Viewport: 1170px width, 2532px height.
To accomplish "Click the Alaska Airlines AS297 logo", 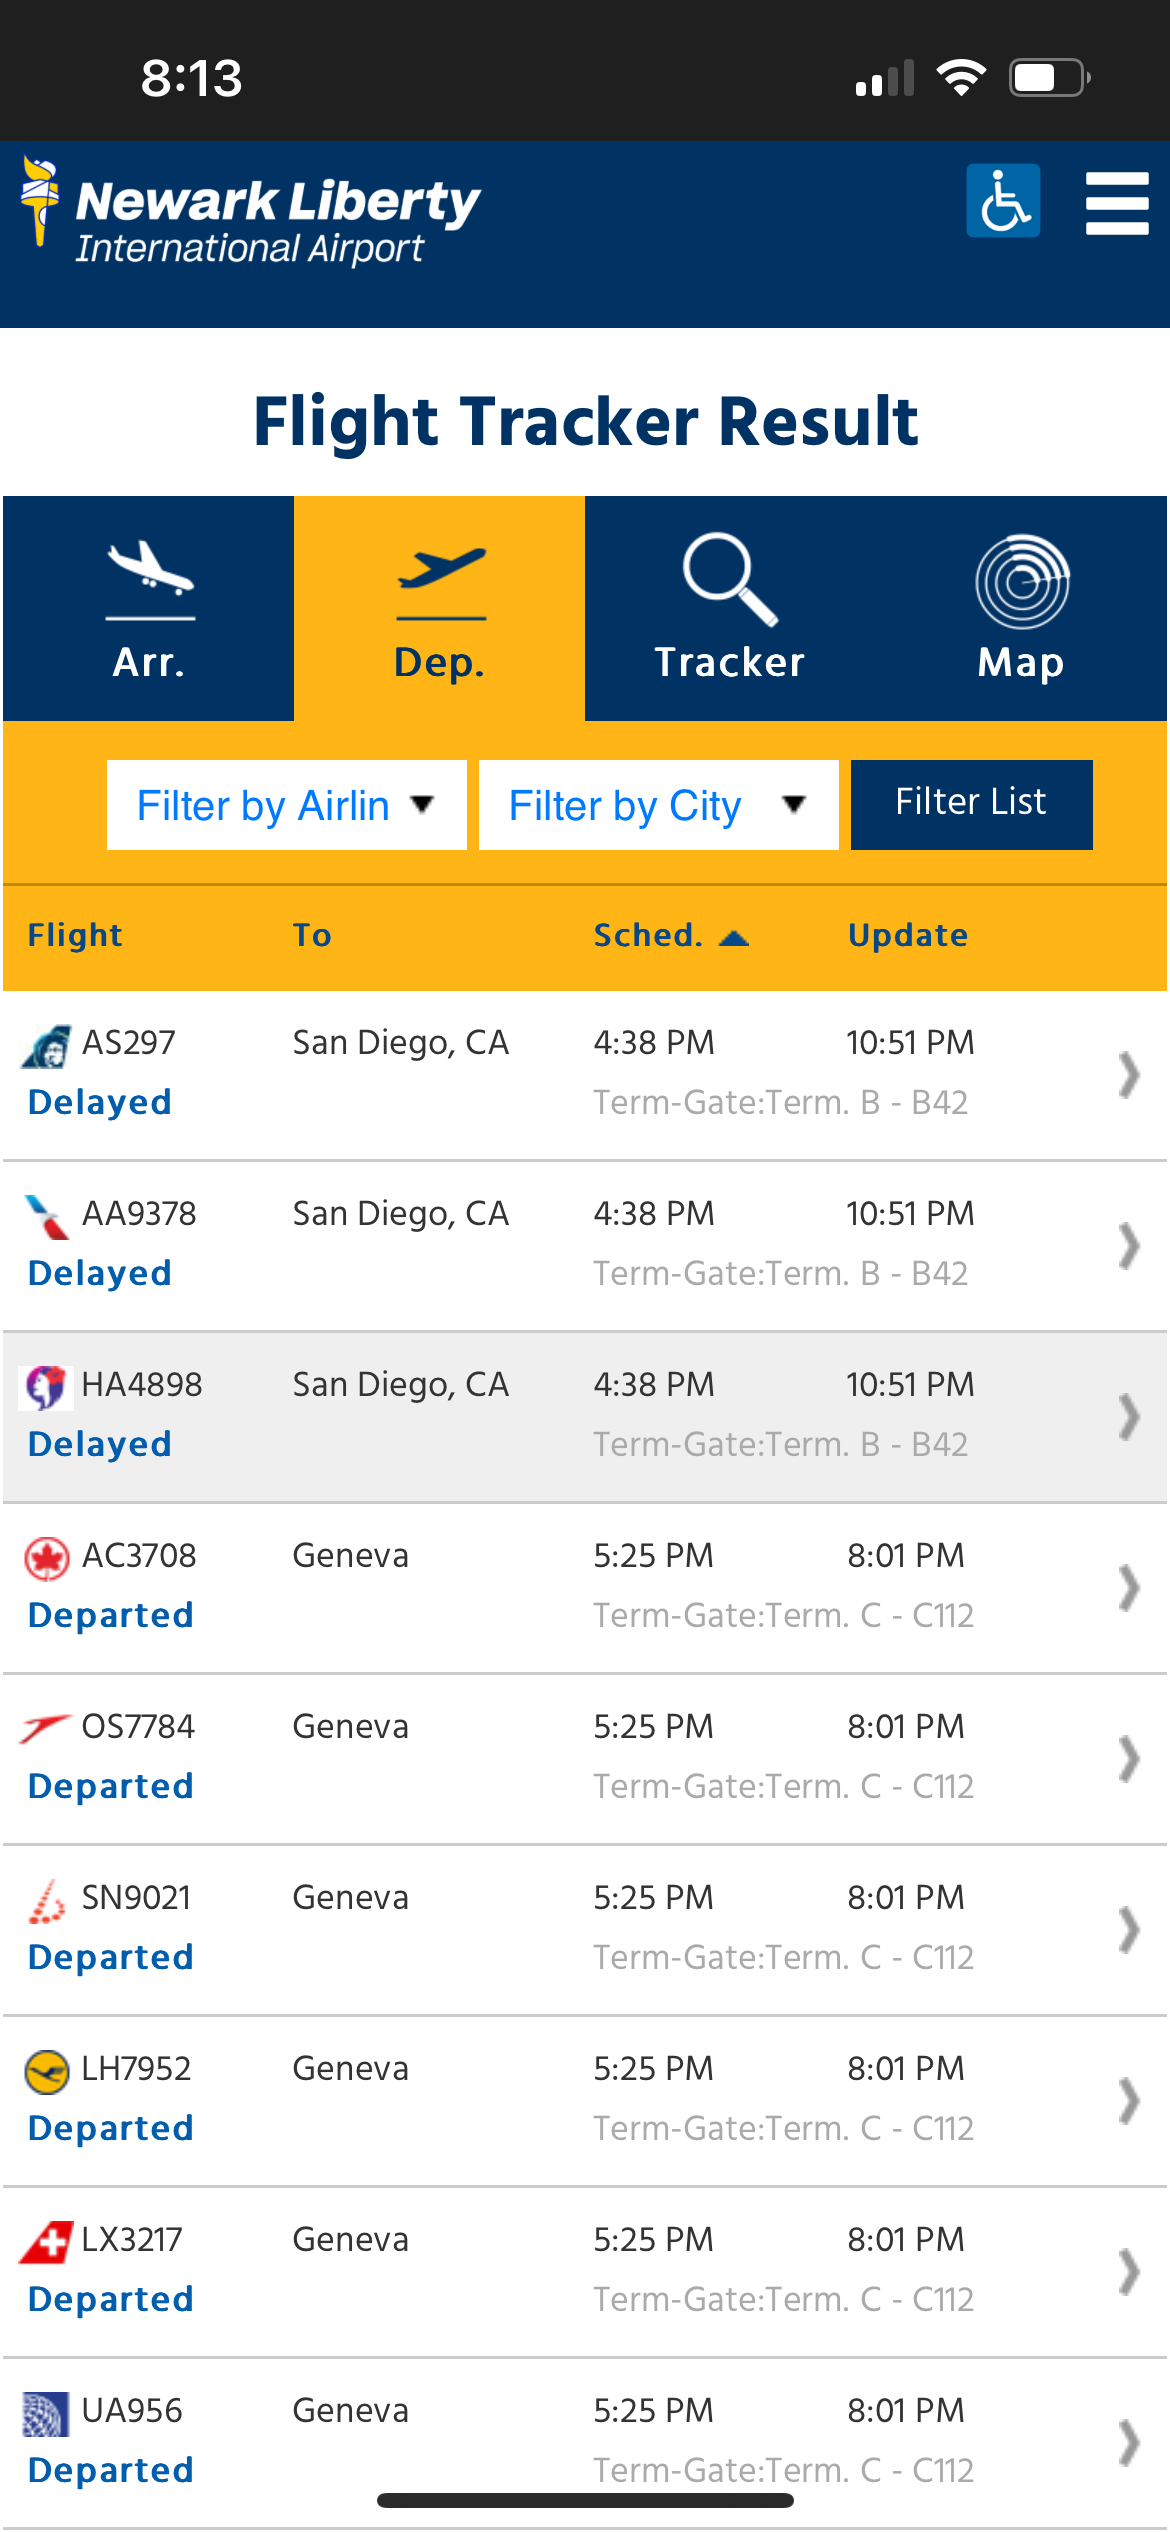I will pos(47,1046).
